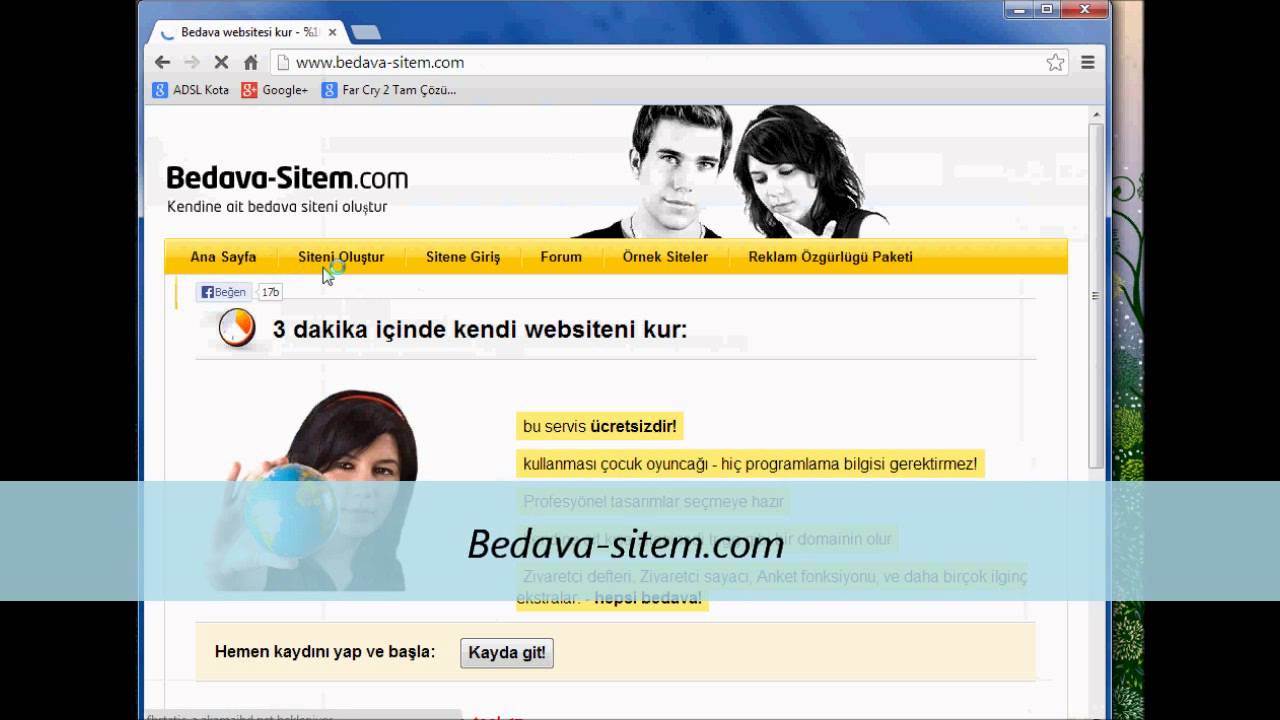Open the Örnek Siteler menu item

pyautogui.click(x=665, y=257)
